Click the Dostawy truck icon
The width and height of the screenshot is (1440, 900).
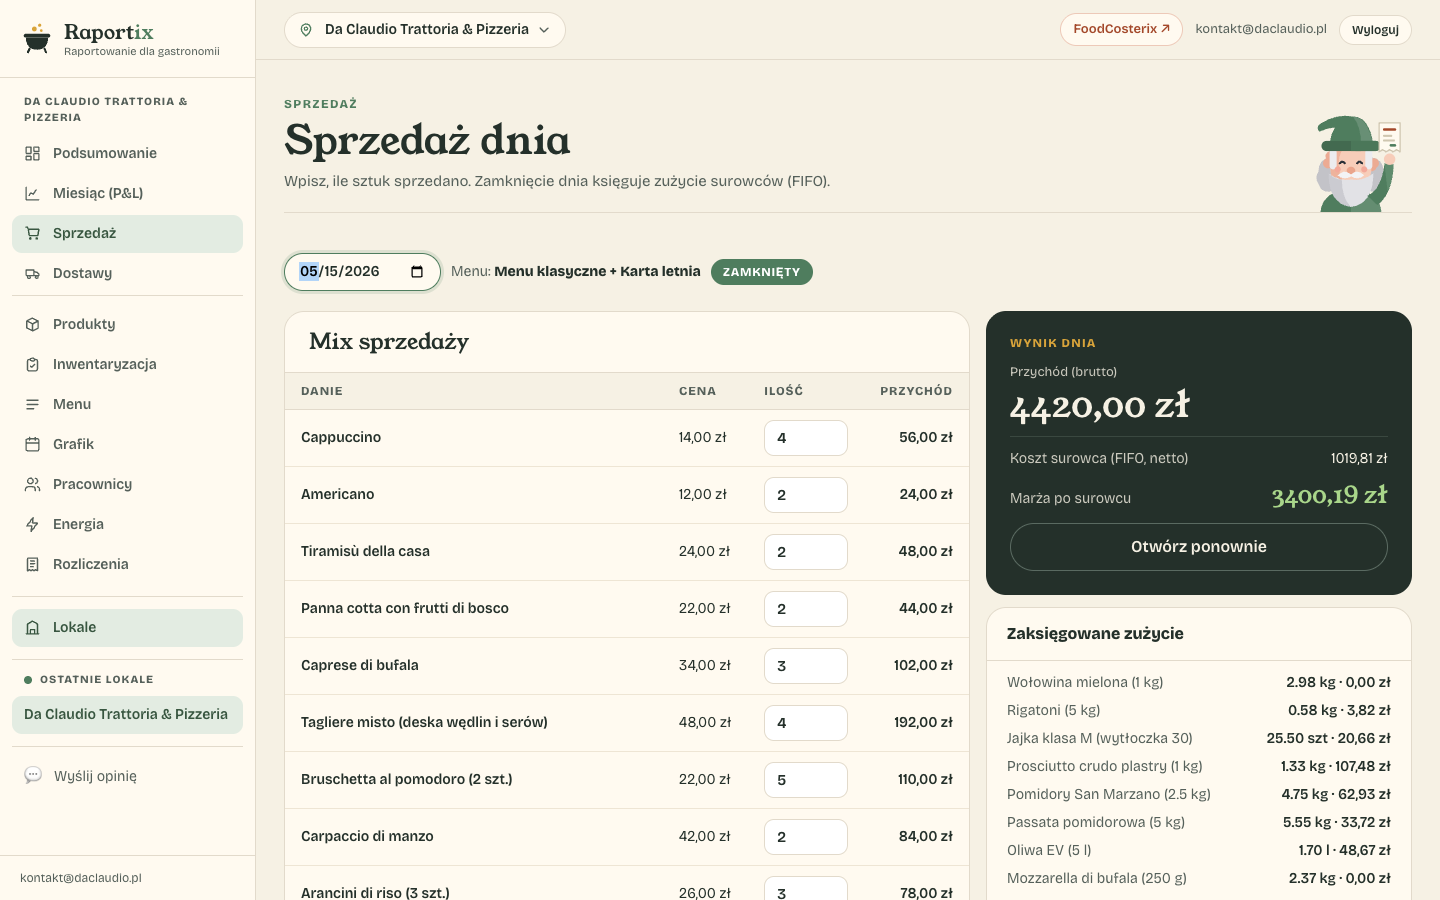click(33, 273)
